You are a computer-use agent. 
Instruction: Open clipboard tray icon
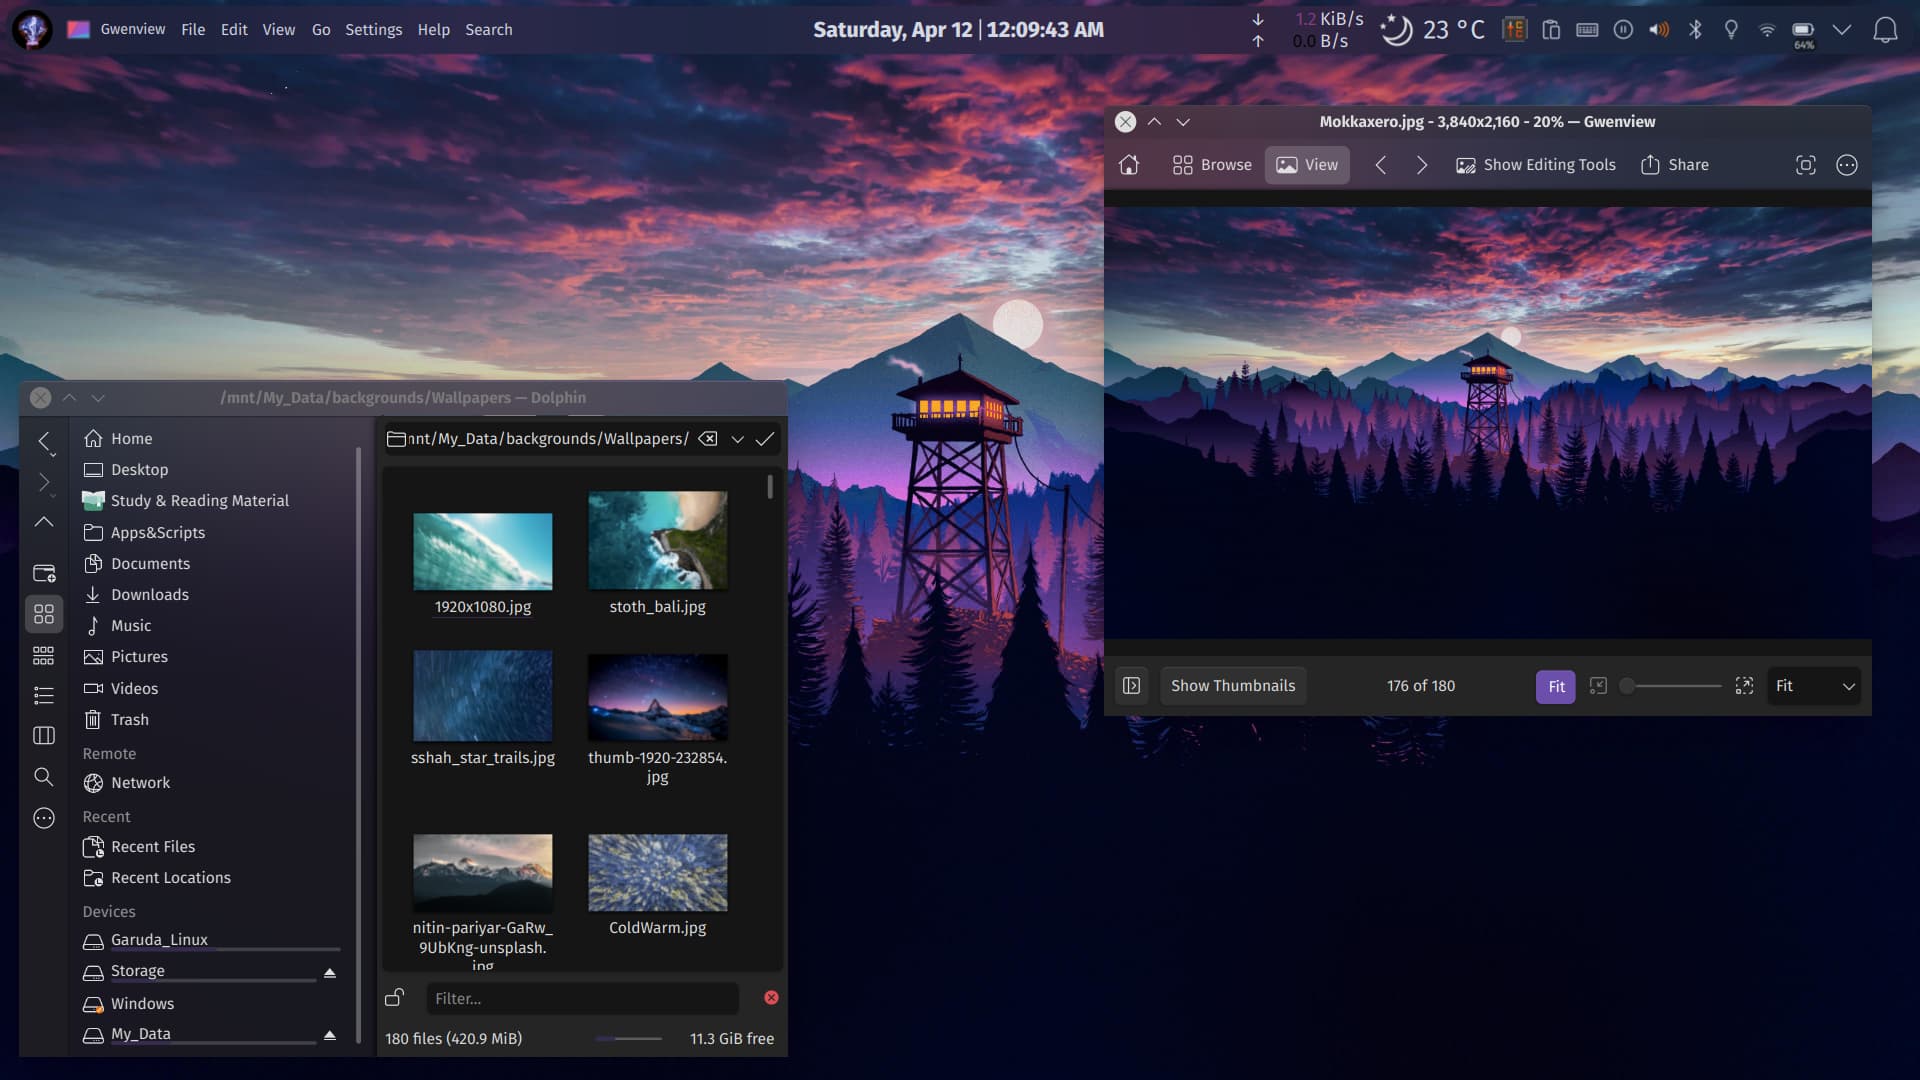[x=1551, y=30]
